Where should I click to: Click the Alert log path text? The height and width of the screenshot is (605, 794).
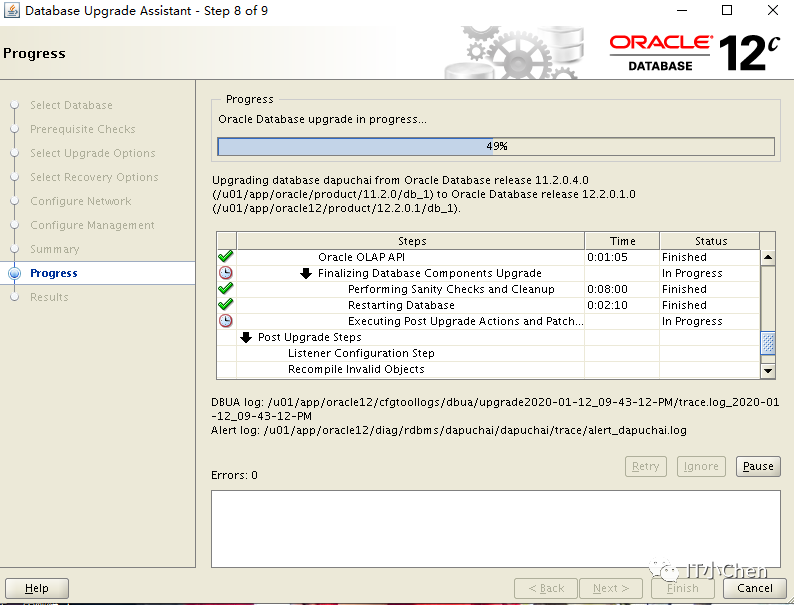(x=449, y=430)
